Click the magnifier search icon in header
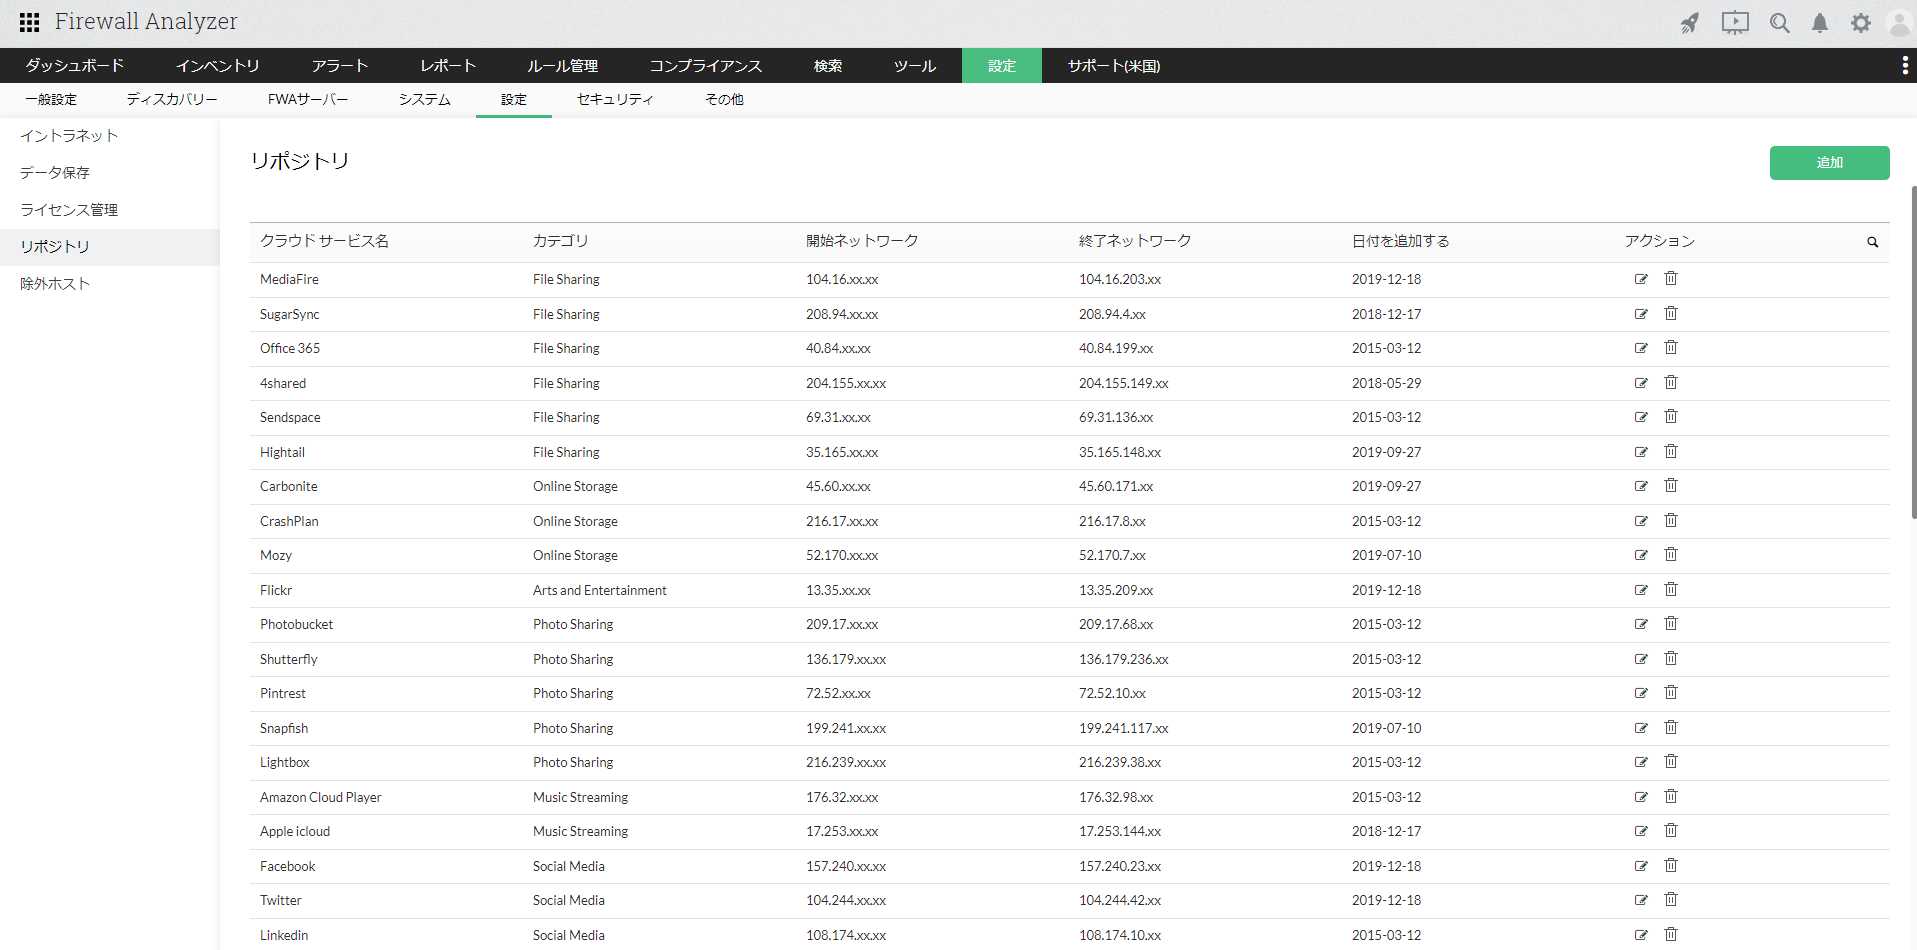The image size is (1917, 950). pos(1780,23)
